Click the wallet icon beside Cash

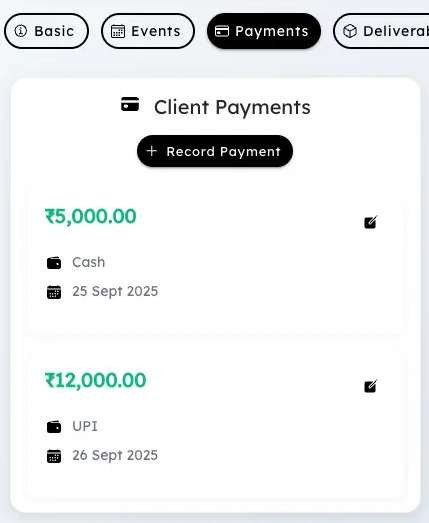[54, 263]
